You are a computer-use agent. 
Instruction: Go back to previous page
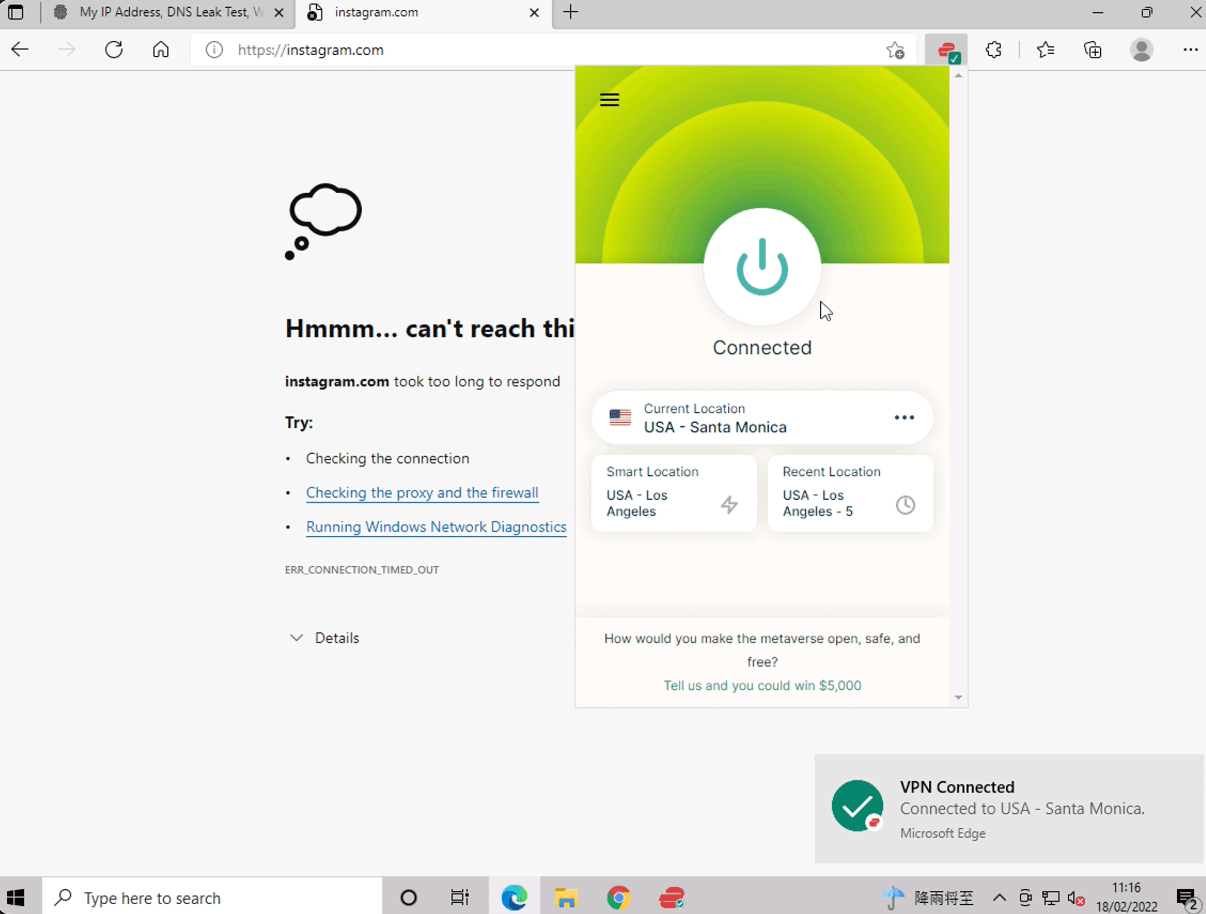pyautogui.click(x=20, y=50)
